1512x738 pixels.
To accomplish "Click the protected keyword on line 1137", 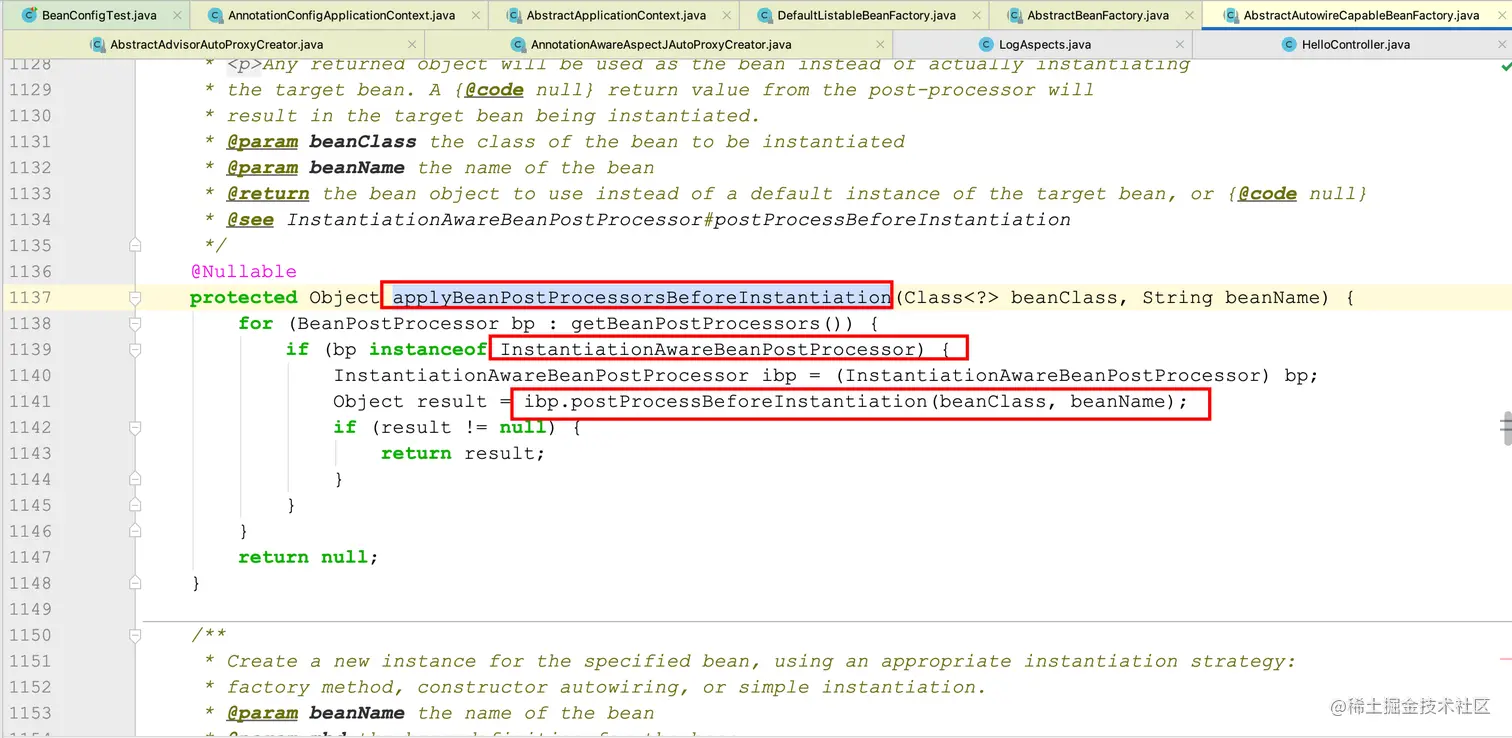I will tap(244, 297).
